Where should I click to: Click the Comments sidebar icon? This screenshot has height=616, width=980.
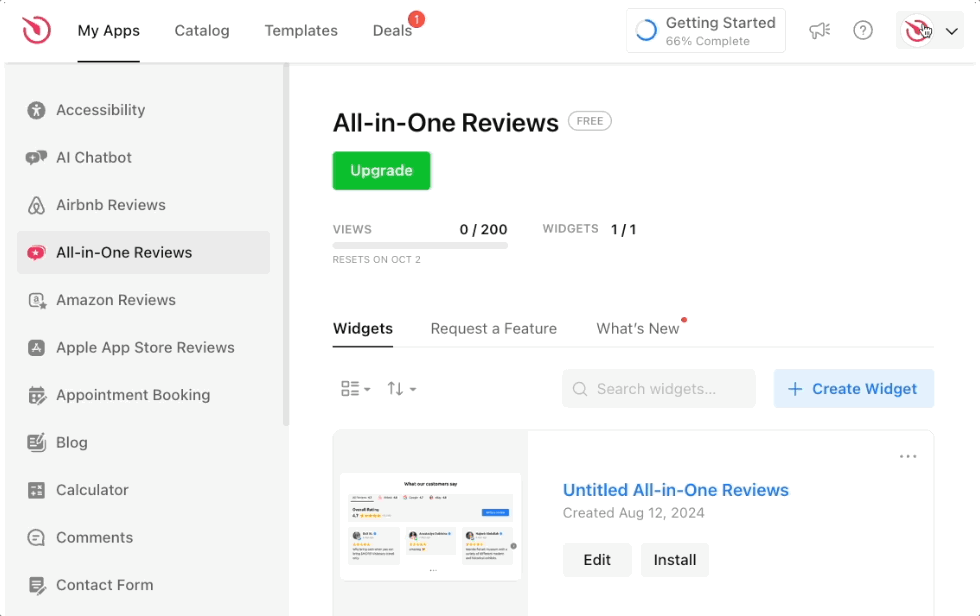pos(36,537)
